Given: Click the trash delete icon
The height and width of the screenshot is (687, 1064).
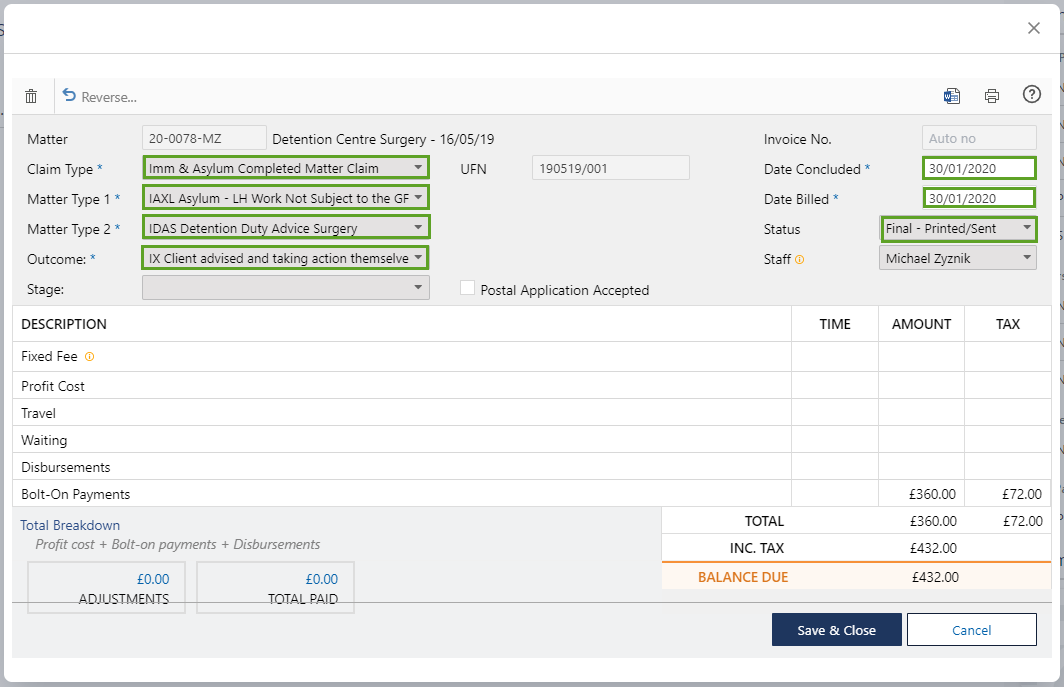Looking at the screenshot, I should (31, 97).
